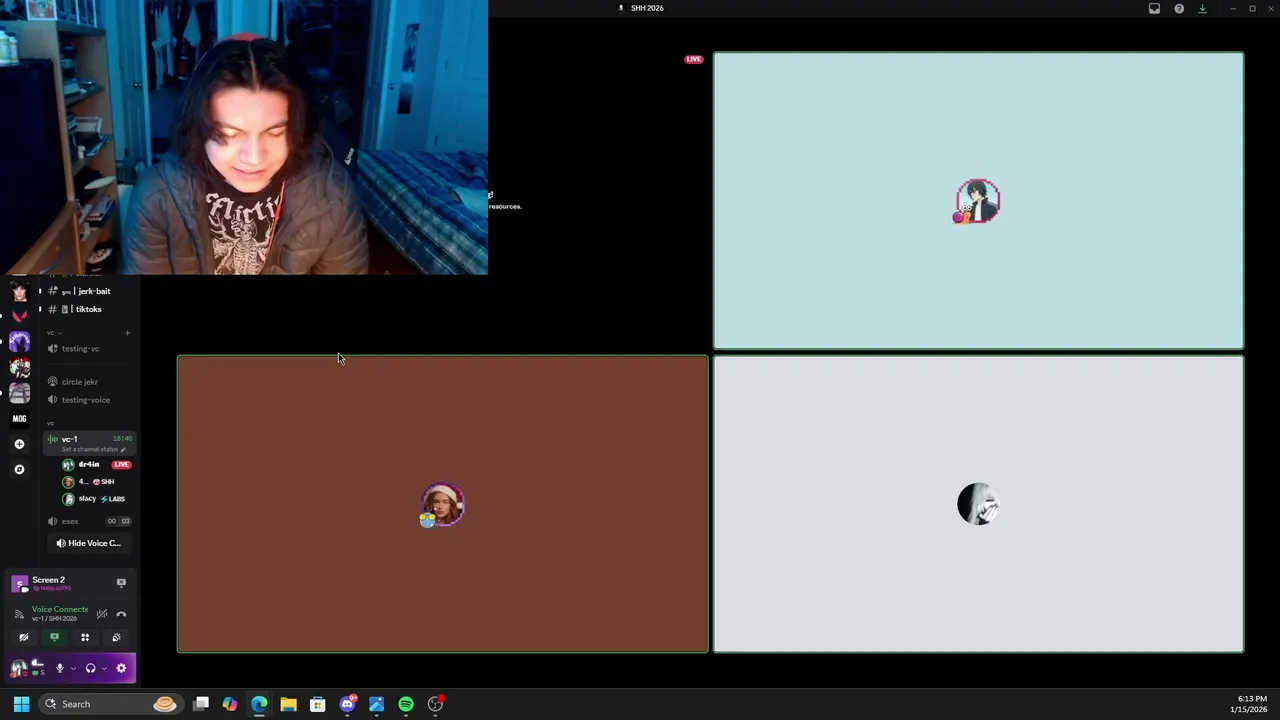Edit the vc-1 channel status pencil
The width and height of the screenshot is (1280, 720).
pos(123,450)
